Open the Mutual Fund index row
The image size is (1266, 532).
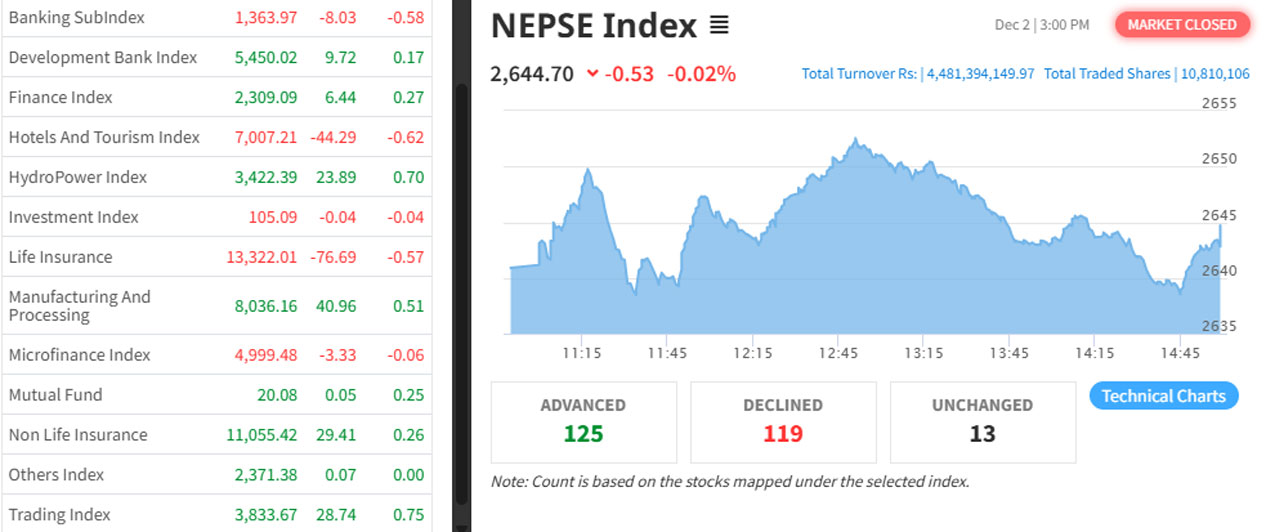(x=55, y=396)
